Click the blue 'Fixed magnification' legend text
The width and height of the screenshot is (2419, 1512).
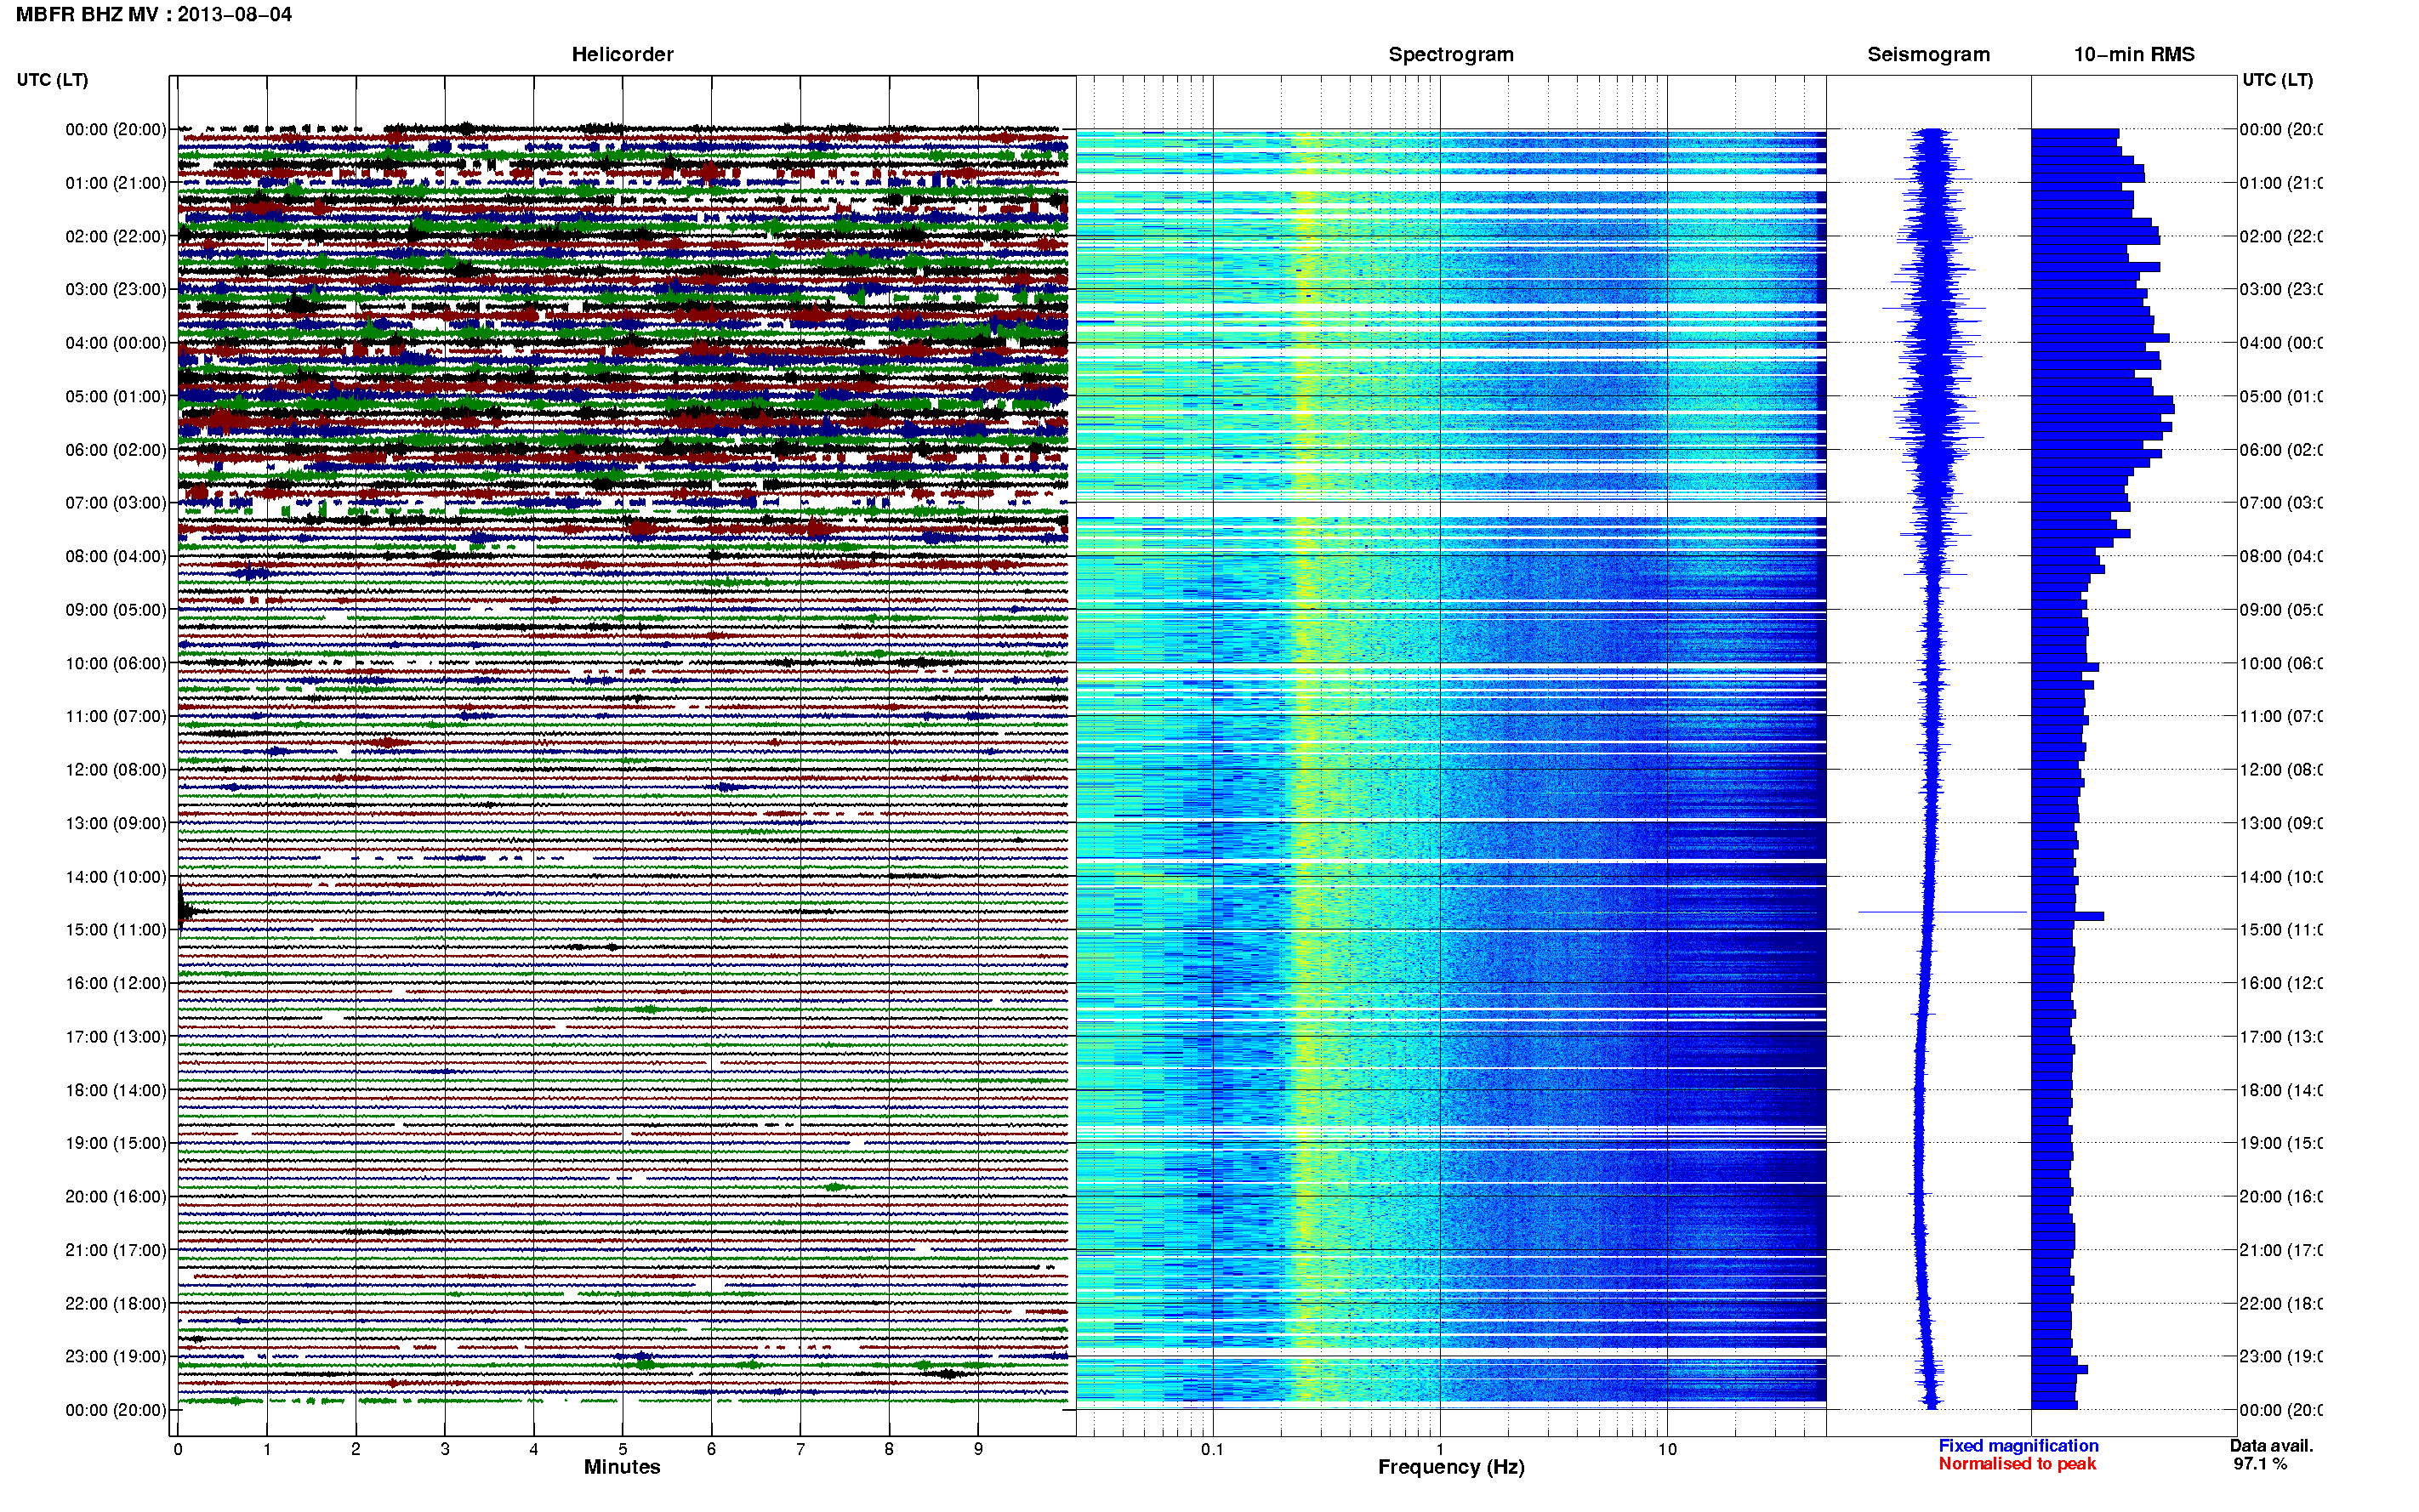(x=2018, y=1446)
